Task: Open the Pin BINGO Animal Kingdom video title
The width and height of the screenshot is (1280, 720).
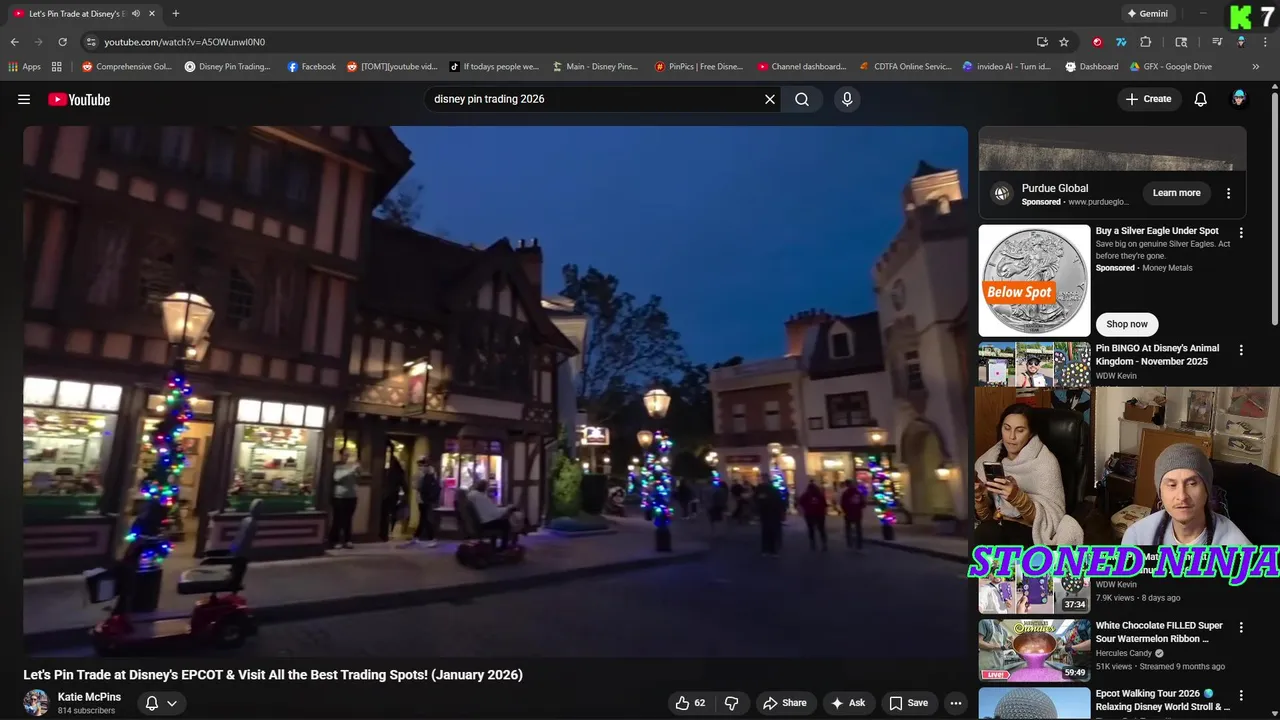Action: [1157, 355]
